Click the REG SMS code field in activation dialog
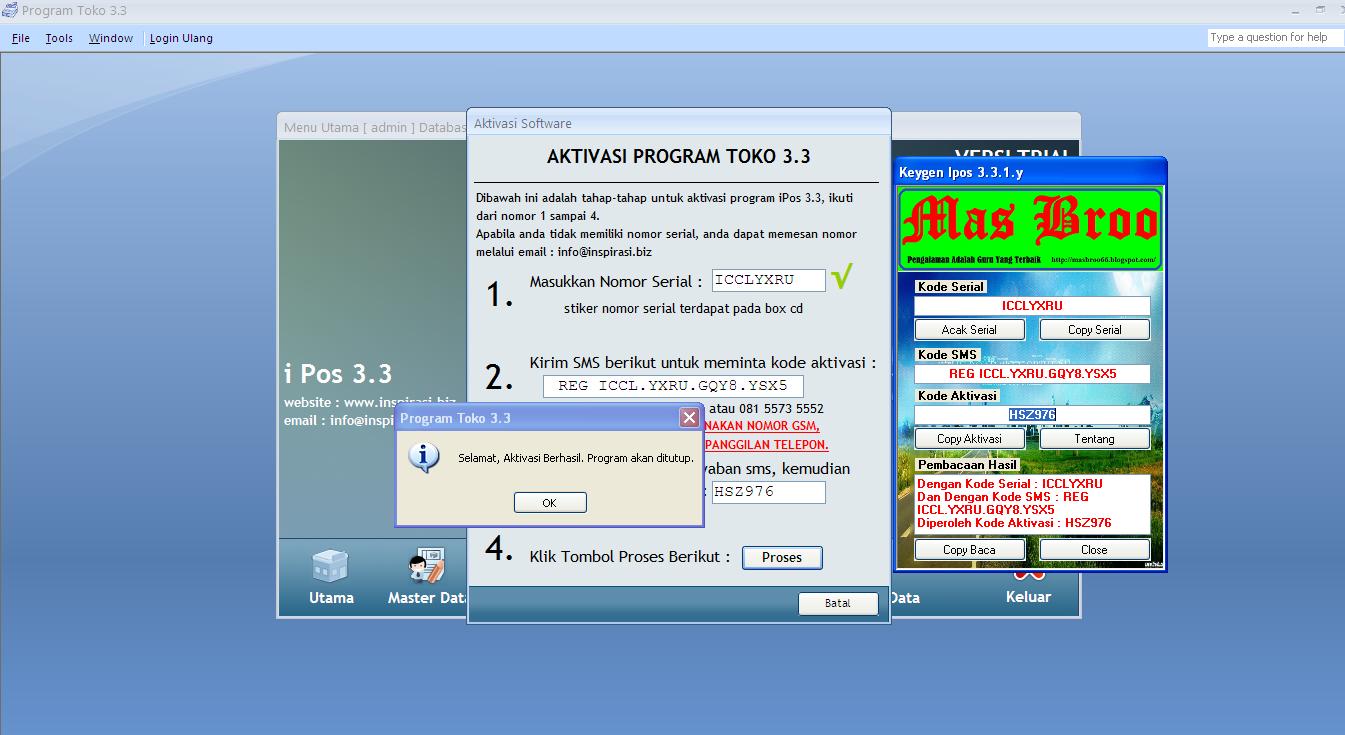 [673, 386]
